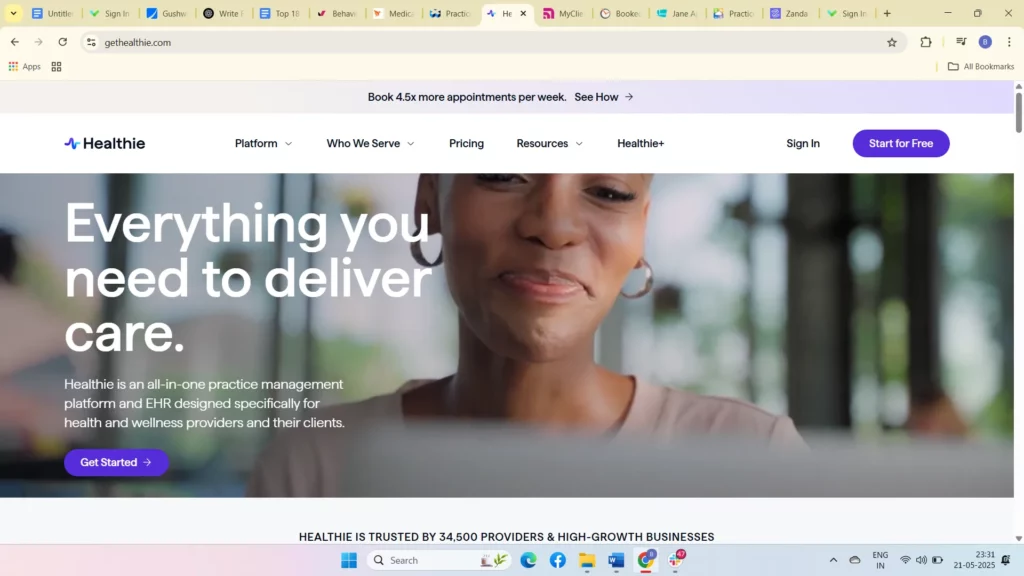Click the Healthie logo in the header
Screen dimensions: 1024x576
tap(105, 143)
